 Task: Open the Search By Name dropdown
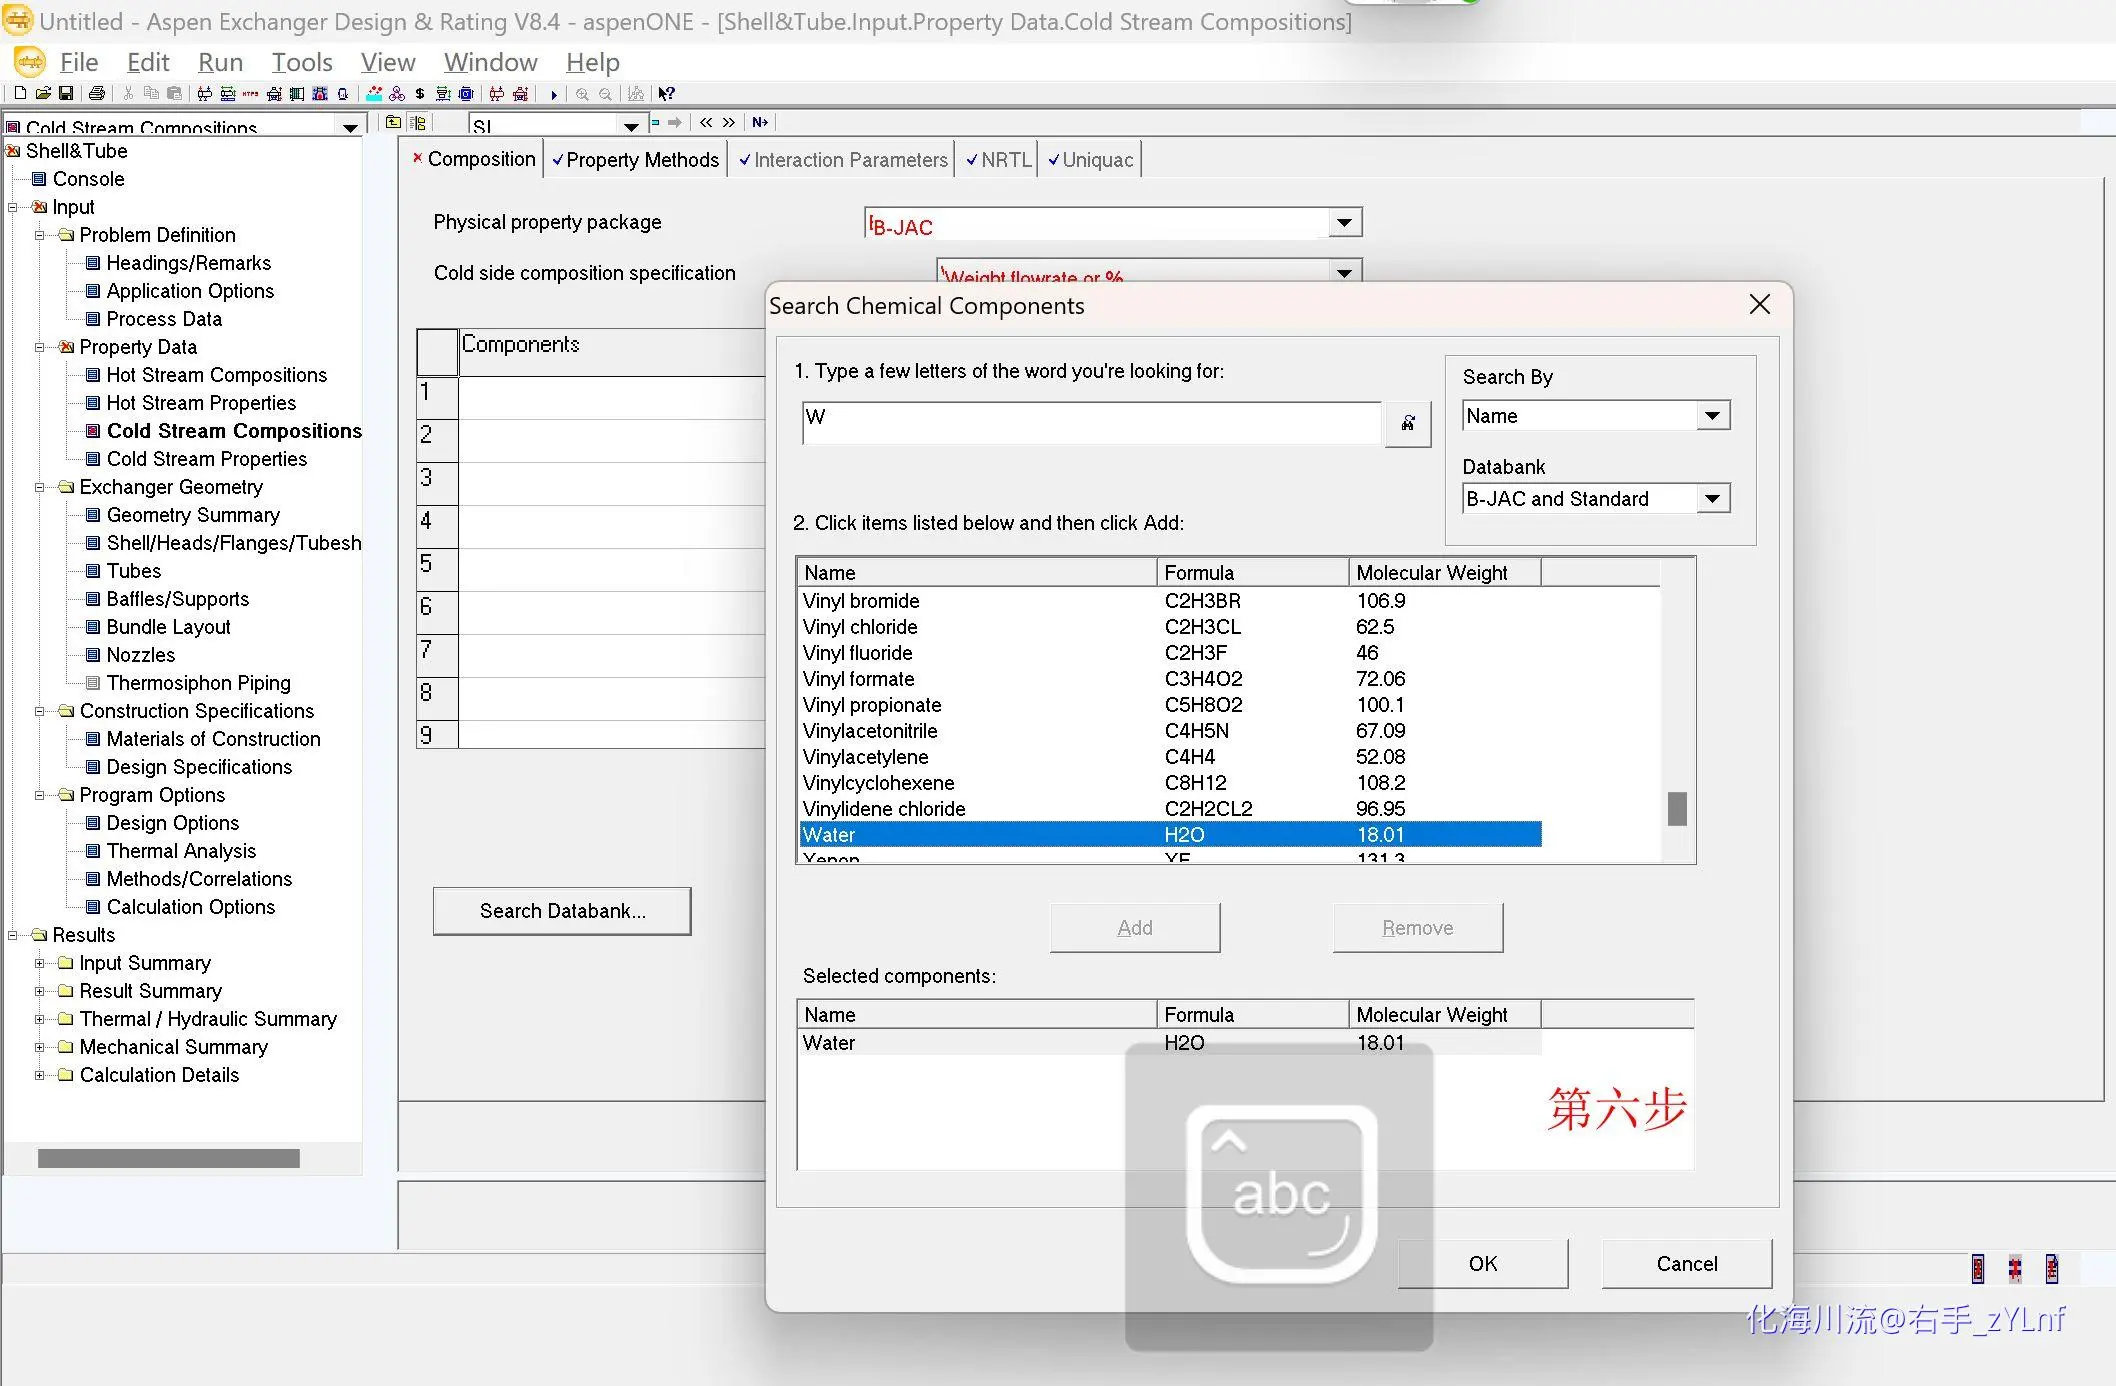[x=1712, y=415]
